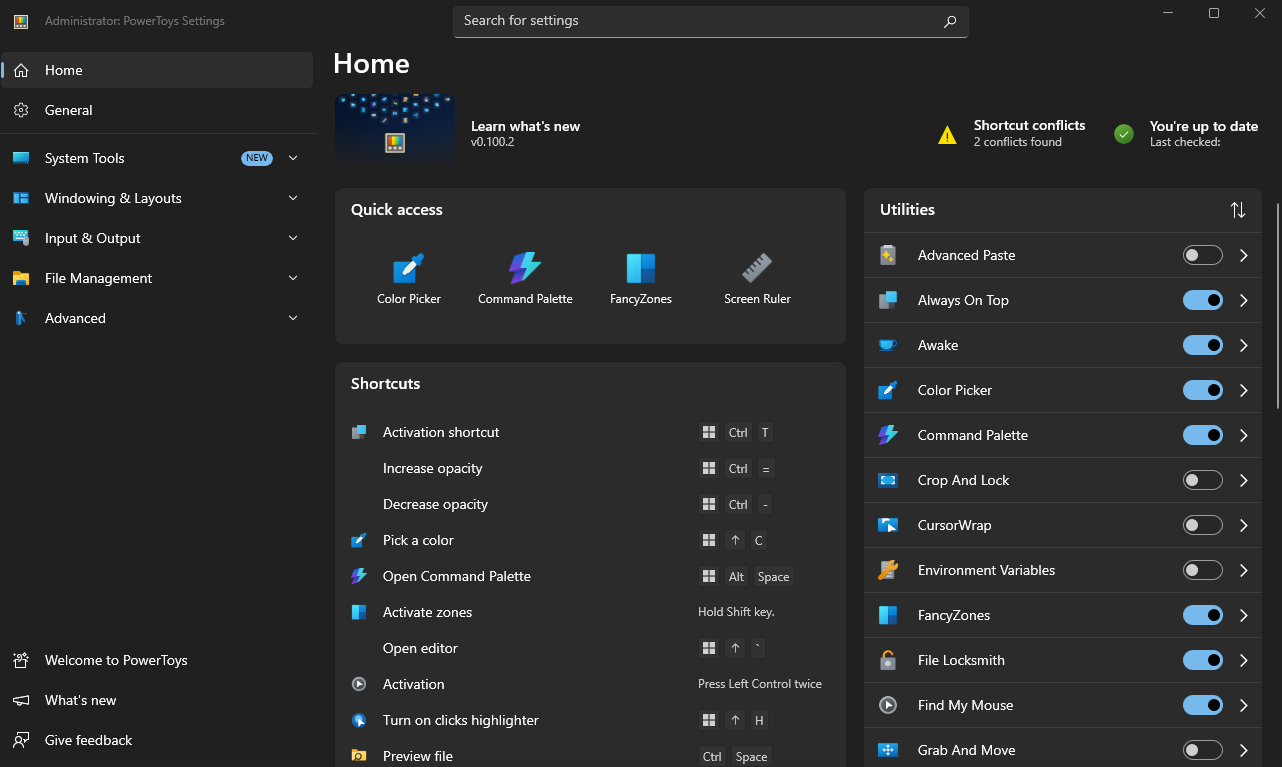Click the Activation shortcut icon in Shortcuts

[359, 432]
